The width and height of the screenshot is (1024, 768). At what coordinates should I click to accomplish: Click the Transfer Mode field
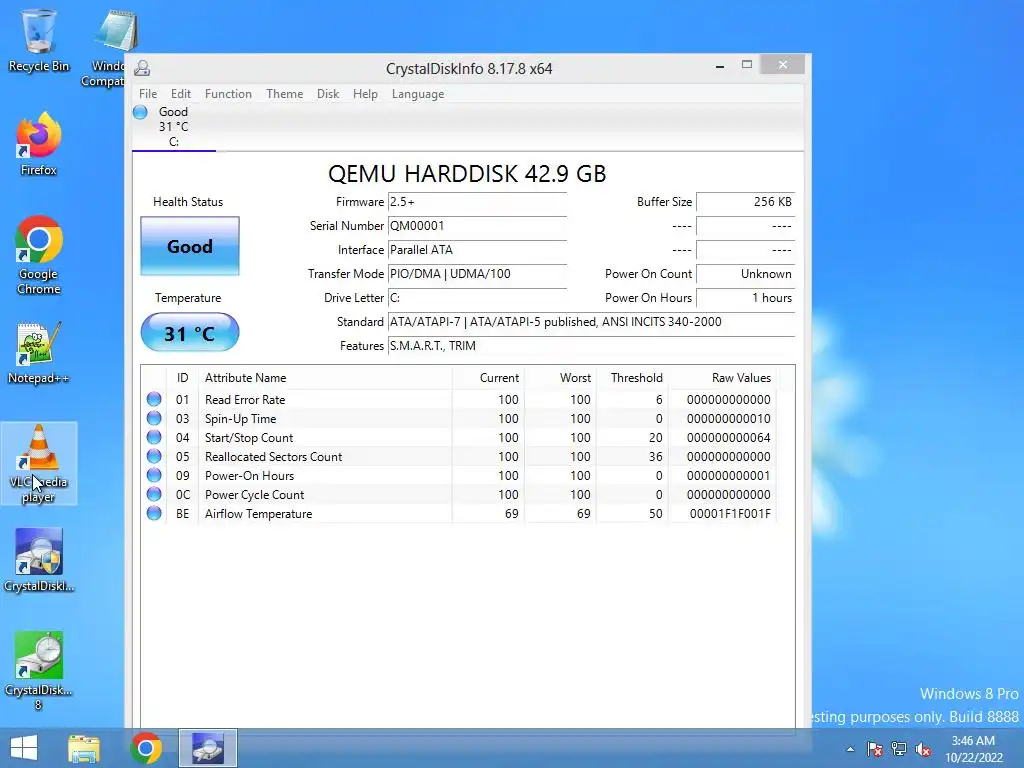tap(477, 274)
